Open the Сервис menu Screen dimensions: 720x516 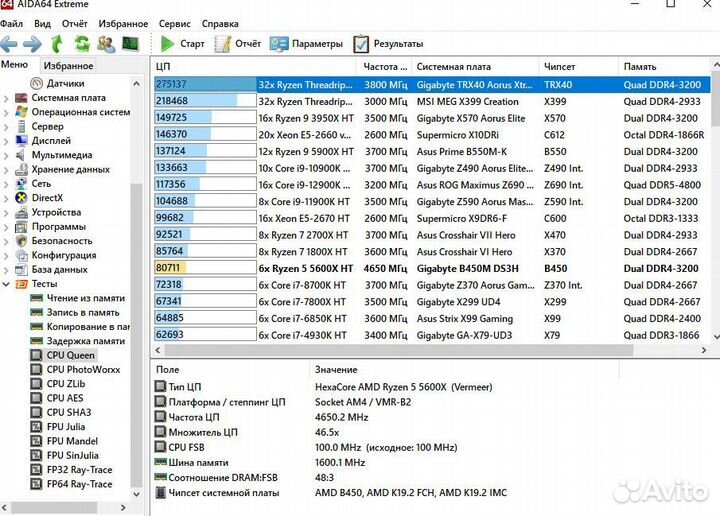click(x=175, y=23)
